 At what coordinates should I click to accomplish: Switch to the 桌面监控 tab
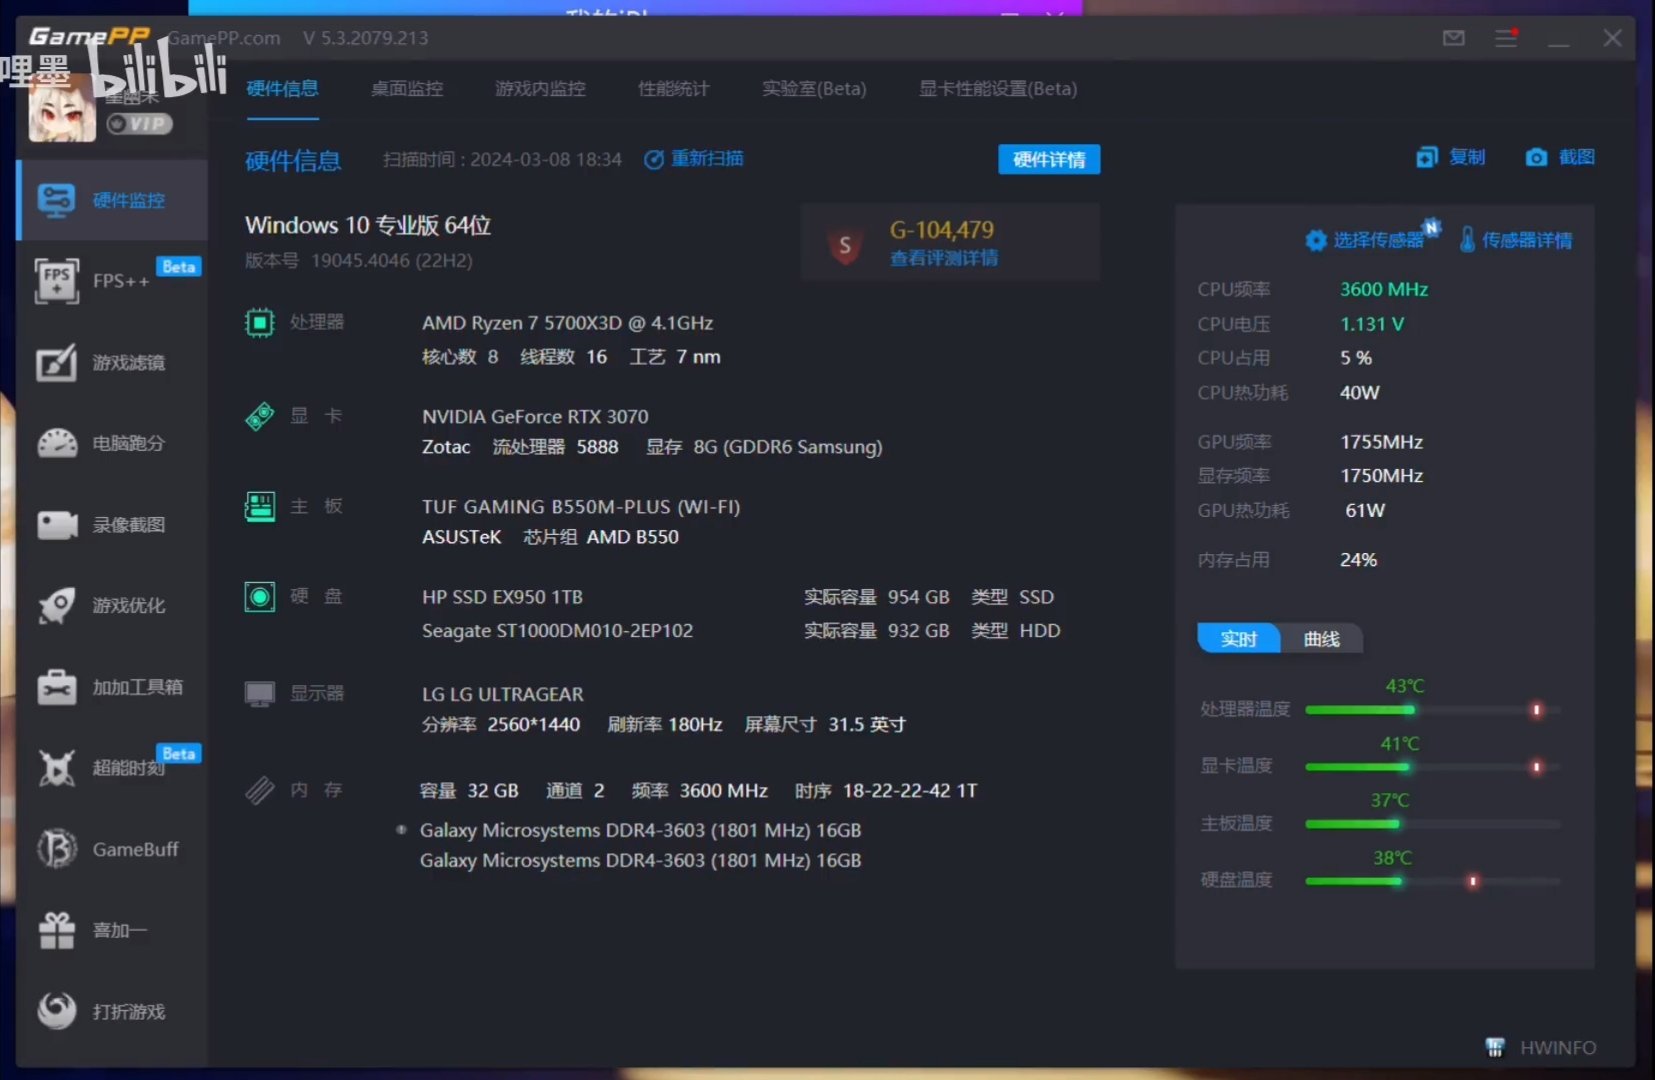point(407,89)
